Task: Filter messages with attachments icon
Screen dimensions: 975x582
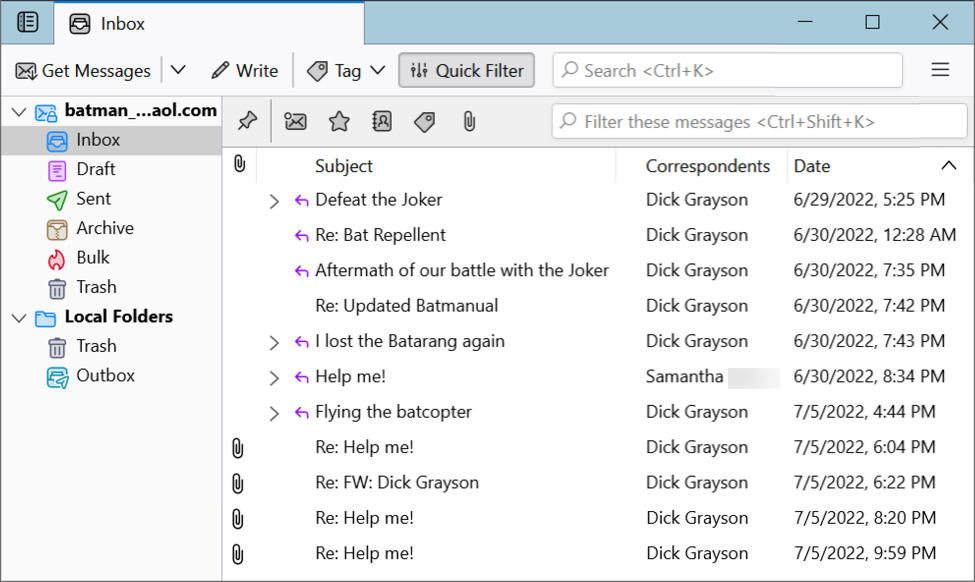Action: pos(467,122)
